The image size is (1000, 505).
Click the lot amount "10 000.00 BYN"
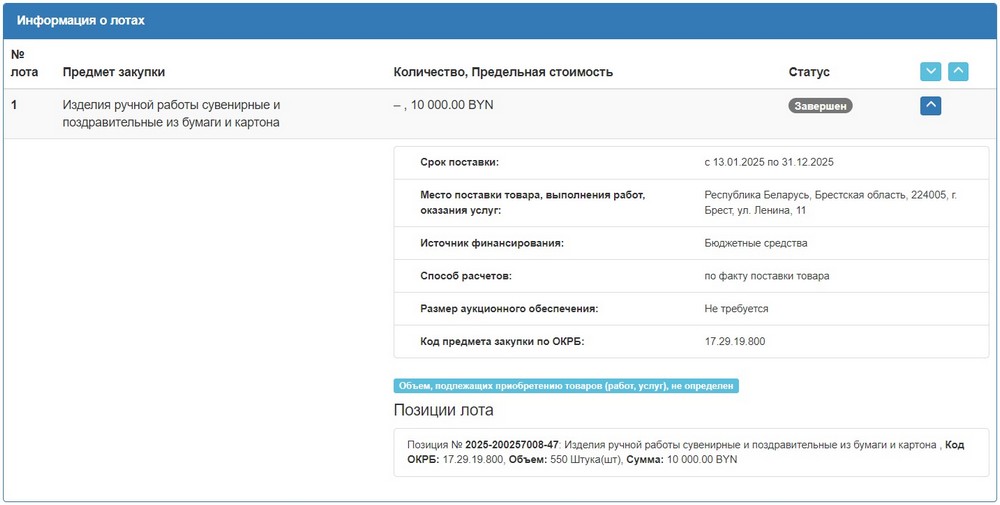(453, 105)
